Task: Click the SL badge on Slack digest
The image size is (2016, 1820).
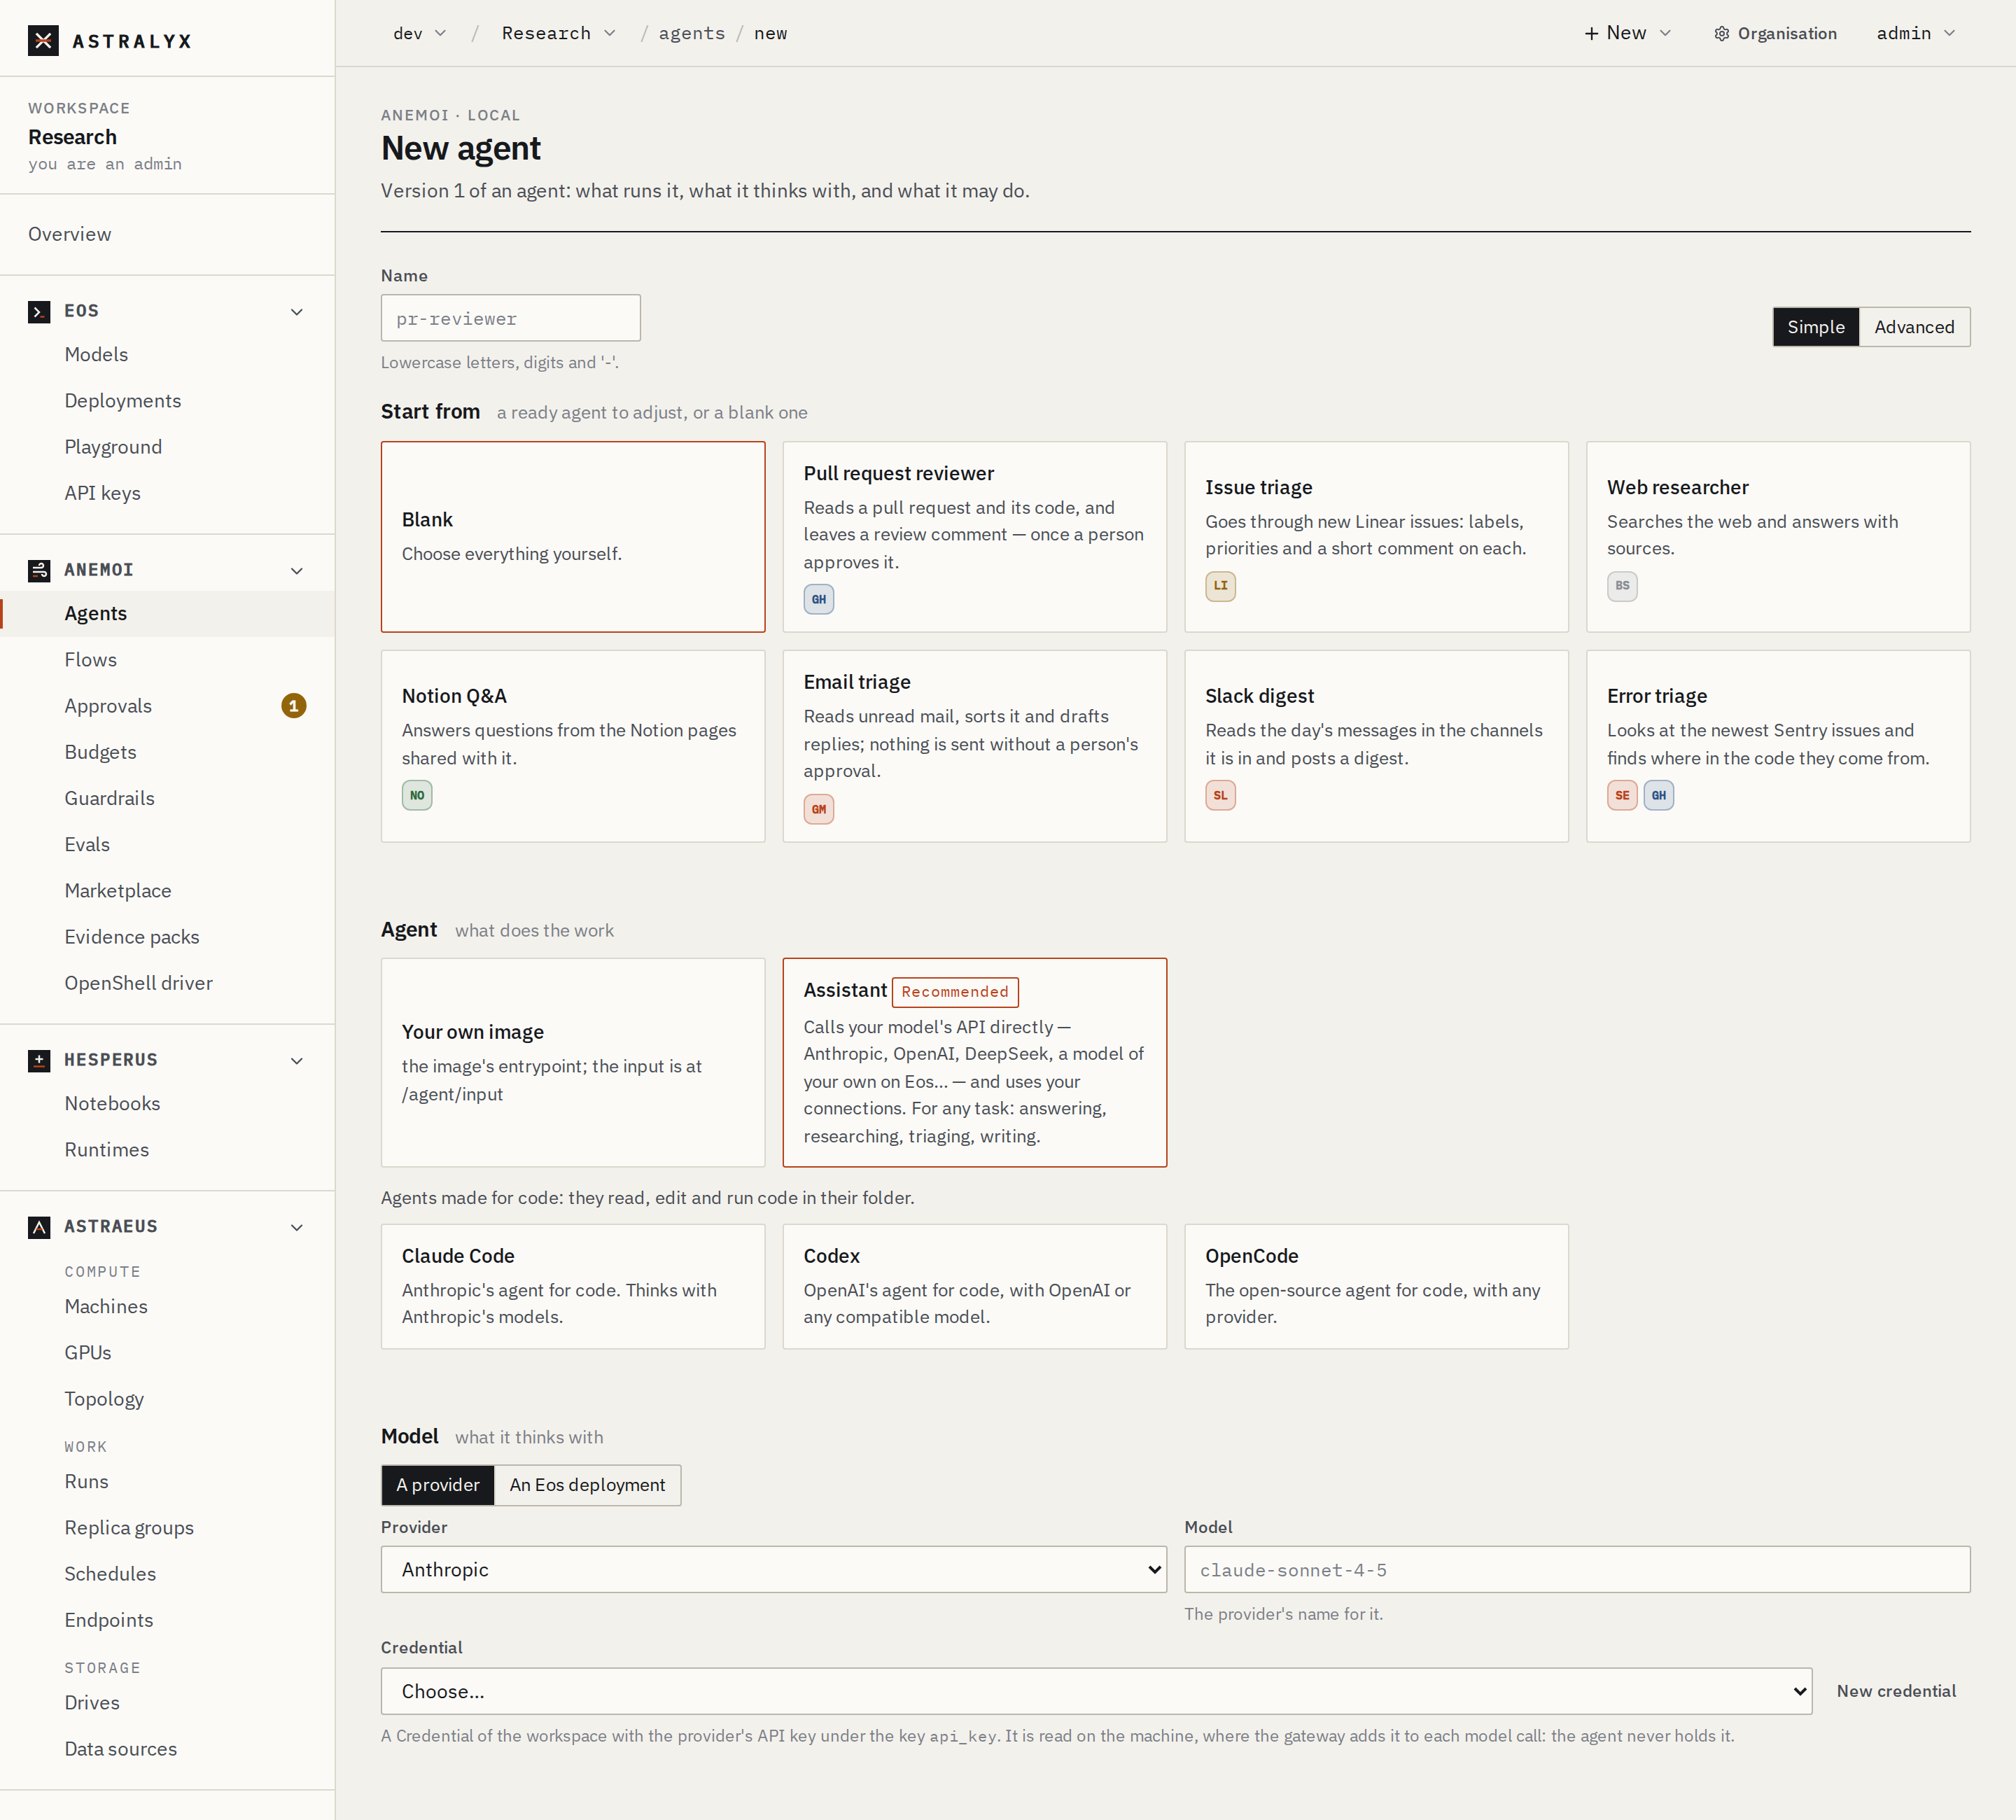Action: click(1220, 796)
